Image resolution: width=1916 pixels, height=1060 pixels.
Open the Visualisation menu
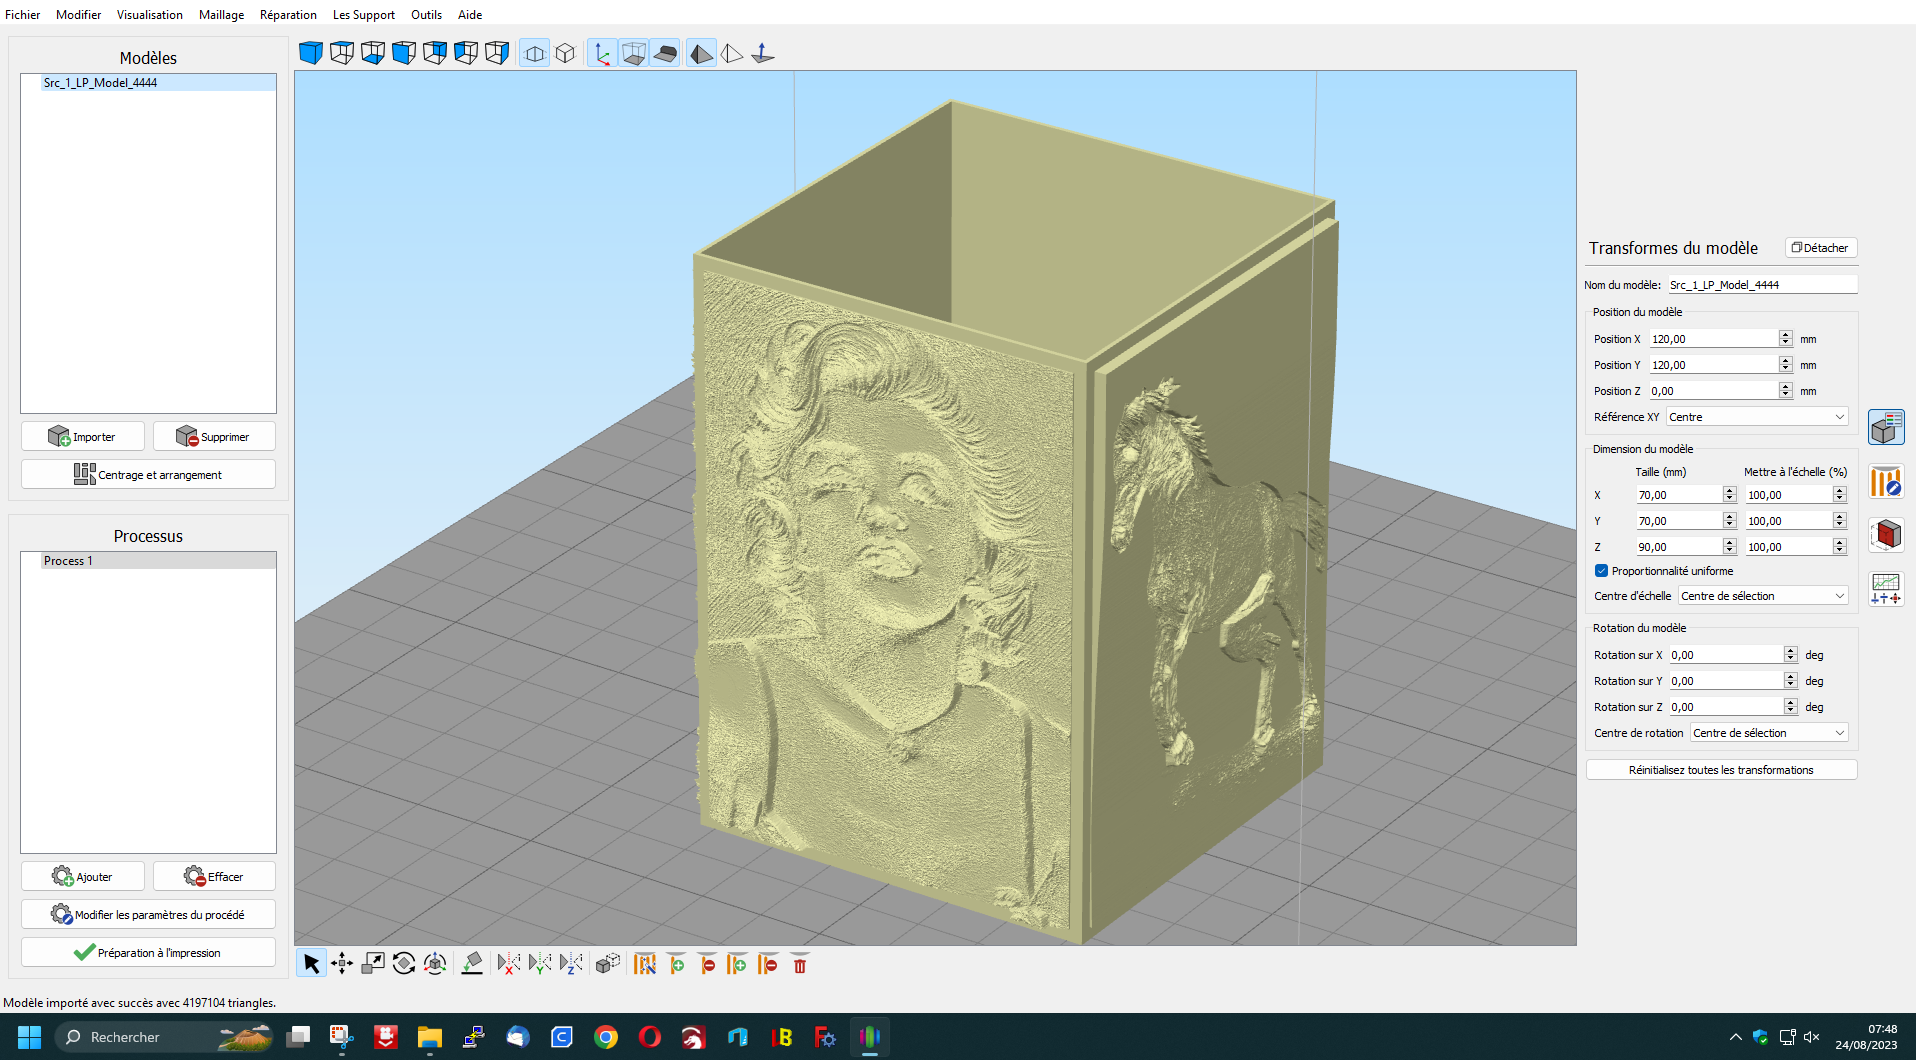[150, 15]
